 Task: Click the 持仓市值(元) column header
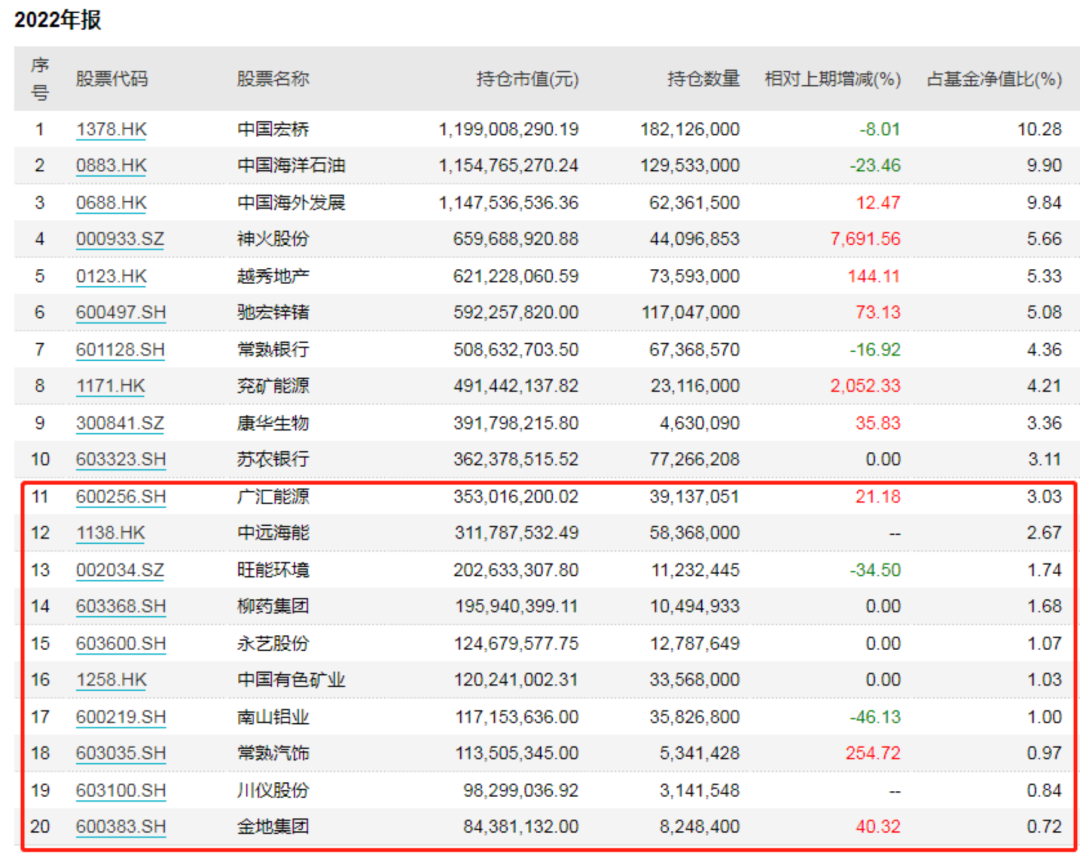click(x=527, y=79)
